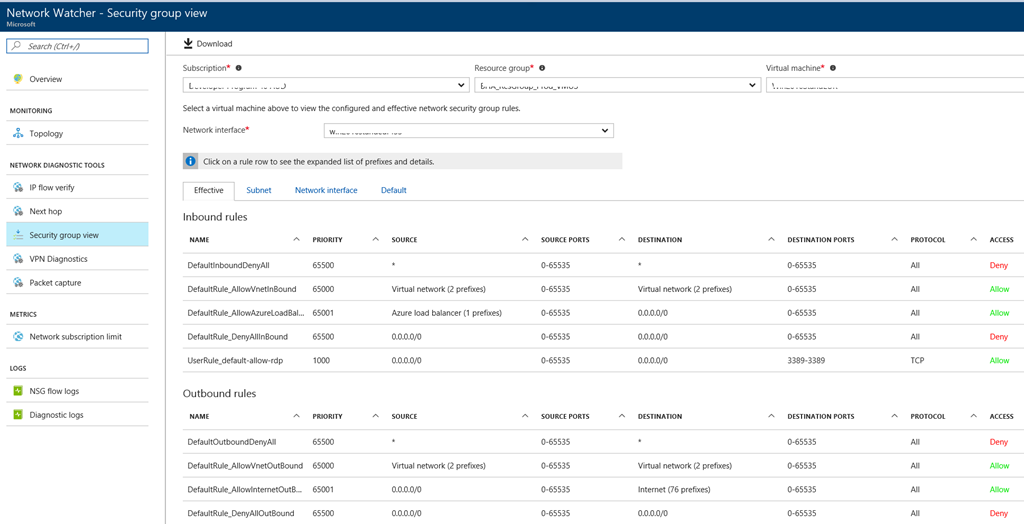Open Topology via its sidebar icon
Viewport: 1024px width, 524px height.
[x=18, y=133]
